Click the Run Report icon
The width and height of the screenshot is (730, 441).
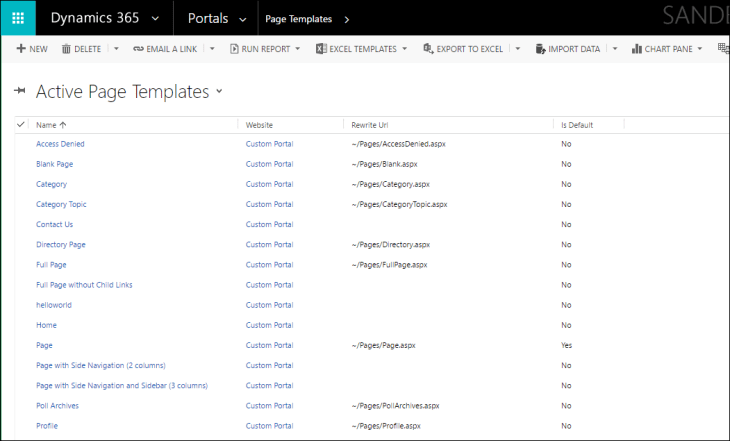pyautogui.click(x=234, y=49)
